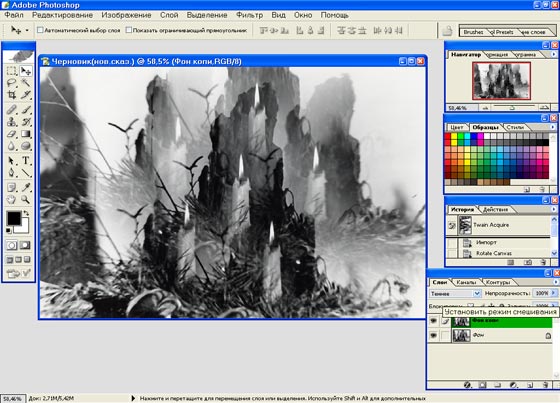Click the black foreground color swatch
This screenshot has width=560, height=403.
click(x=14, y=218)
